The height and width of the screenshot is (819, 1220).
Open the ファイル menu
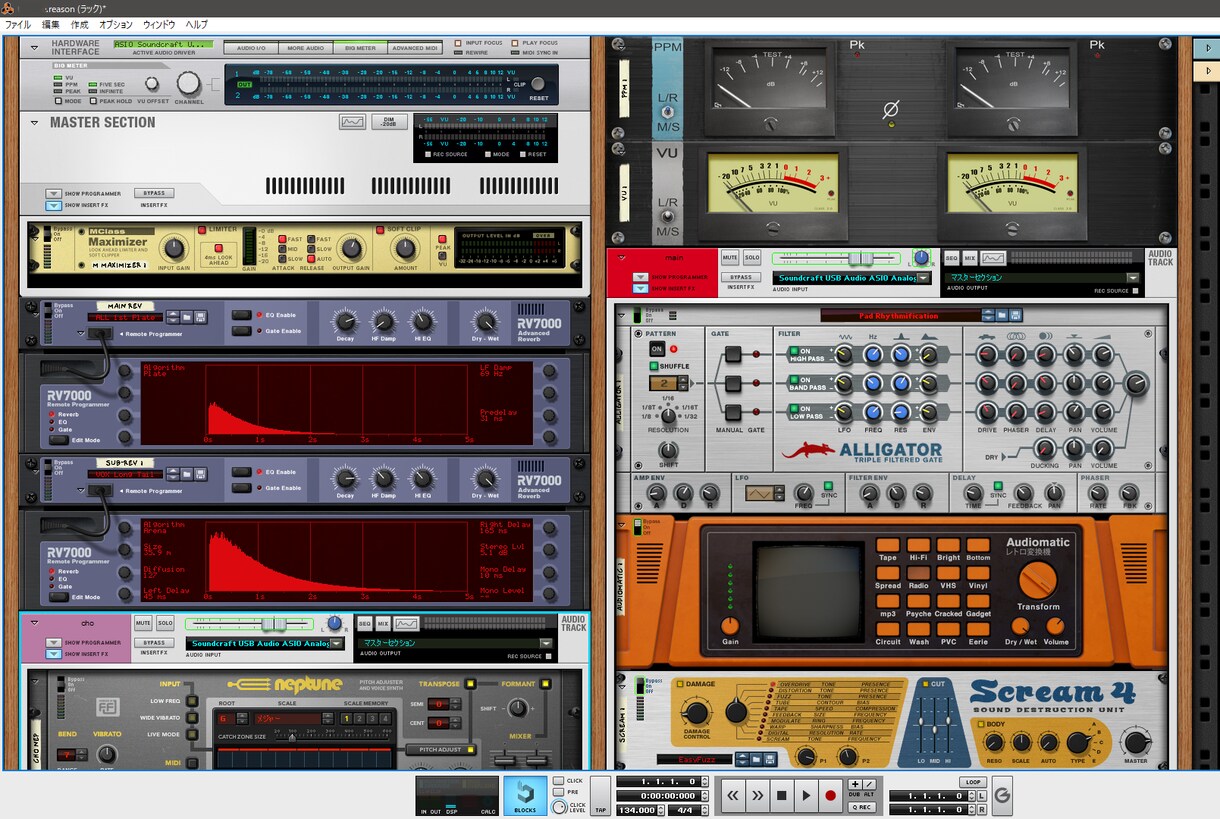[18, 24]
